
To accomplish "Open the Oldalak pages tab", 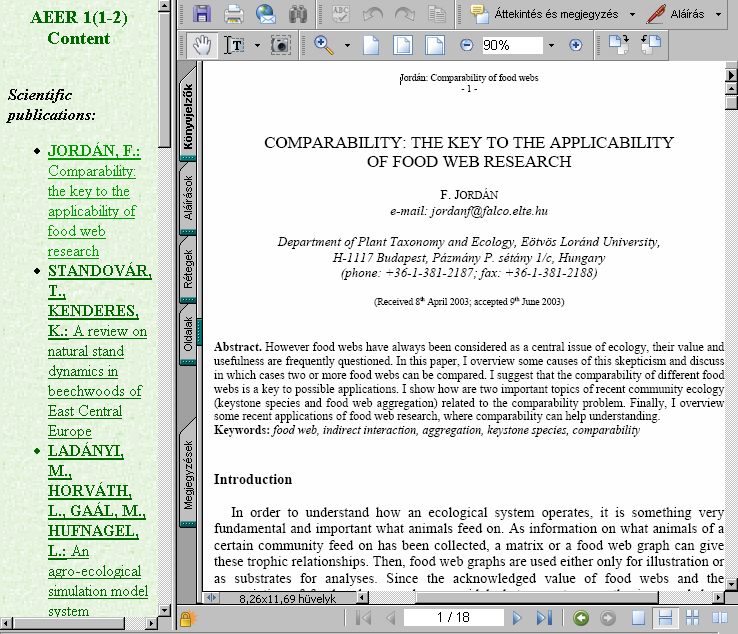I will [x=188, y=335].
